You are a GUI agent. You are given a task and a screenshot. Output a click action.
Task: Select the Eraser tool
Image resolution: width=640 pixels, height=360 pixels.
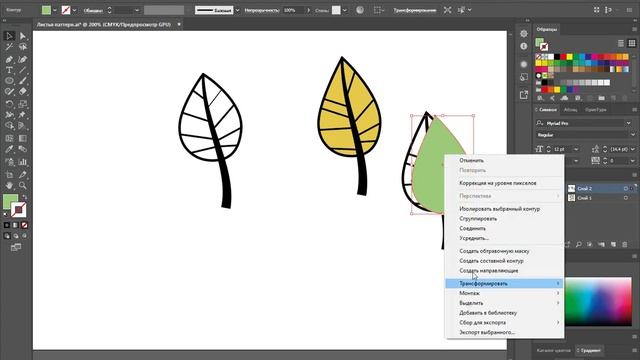pyautogui.click(x=22, y=92)
